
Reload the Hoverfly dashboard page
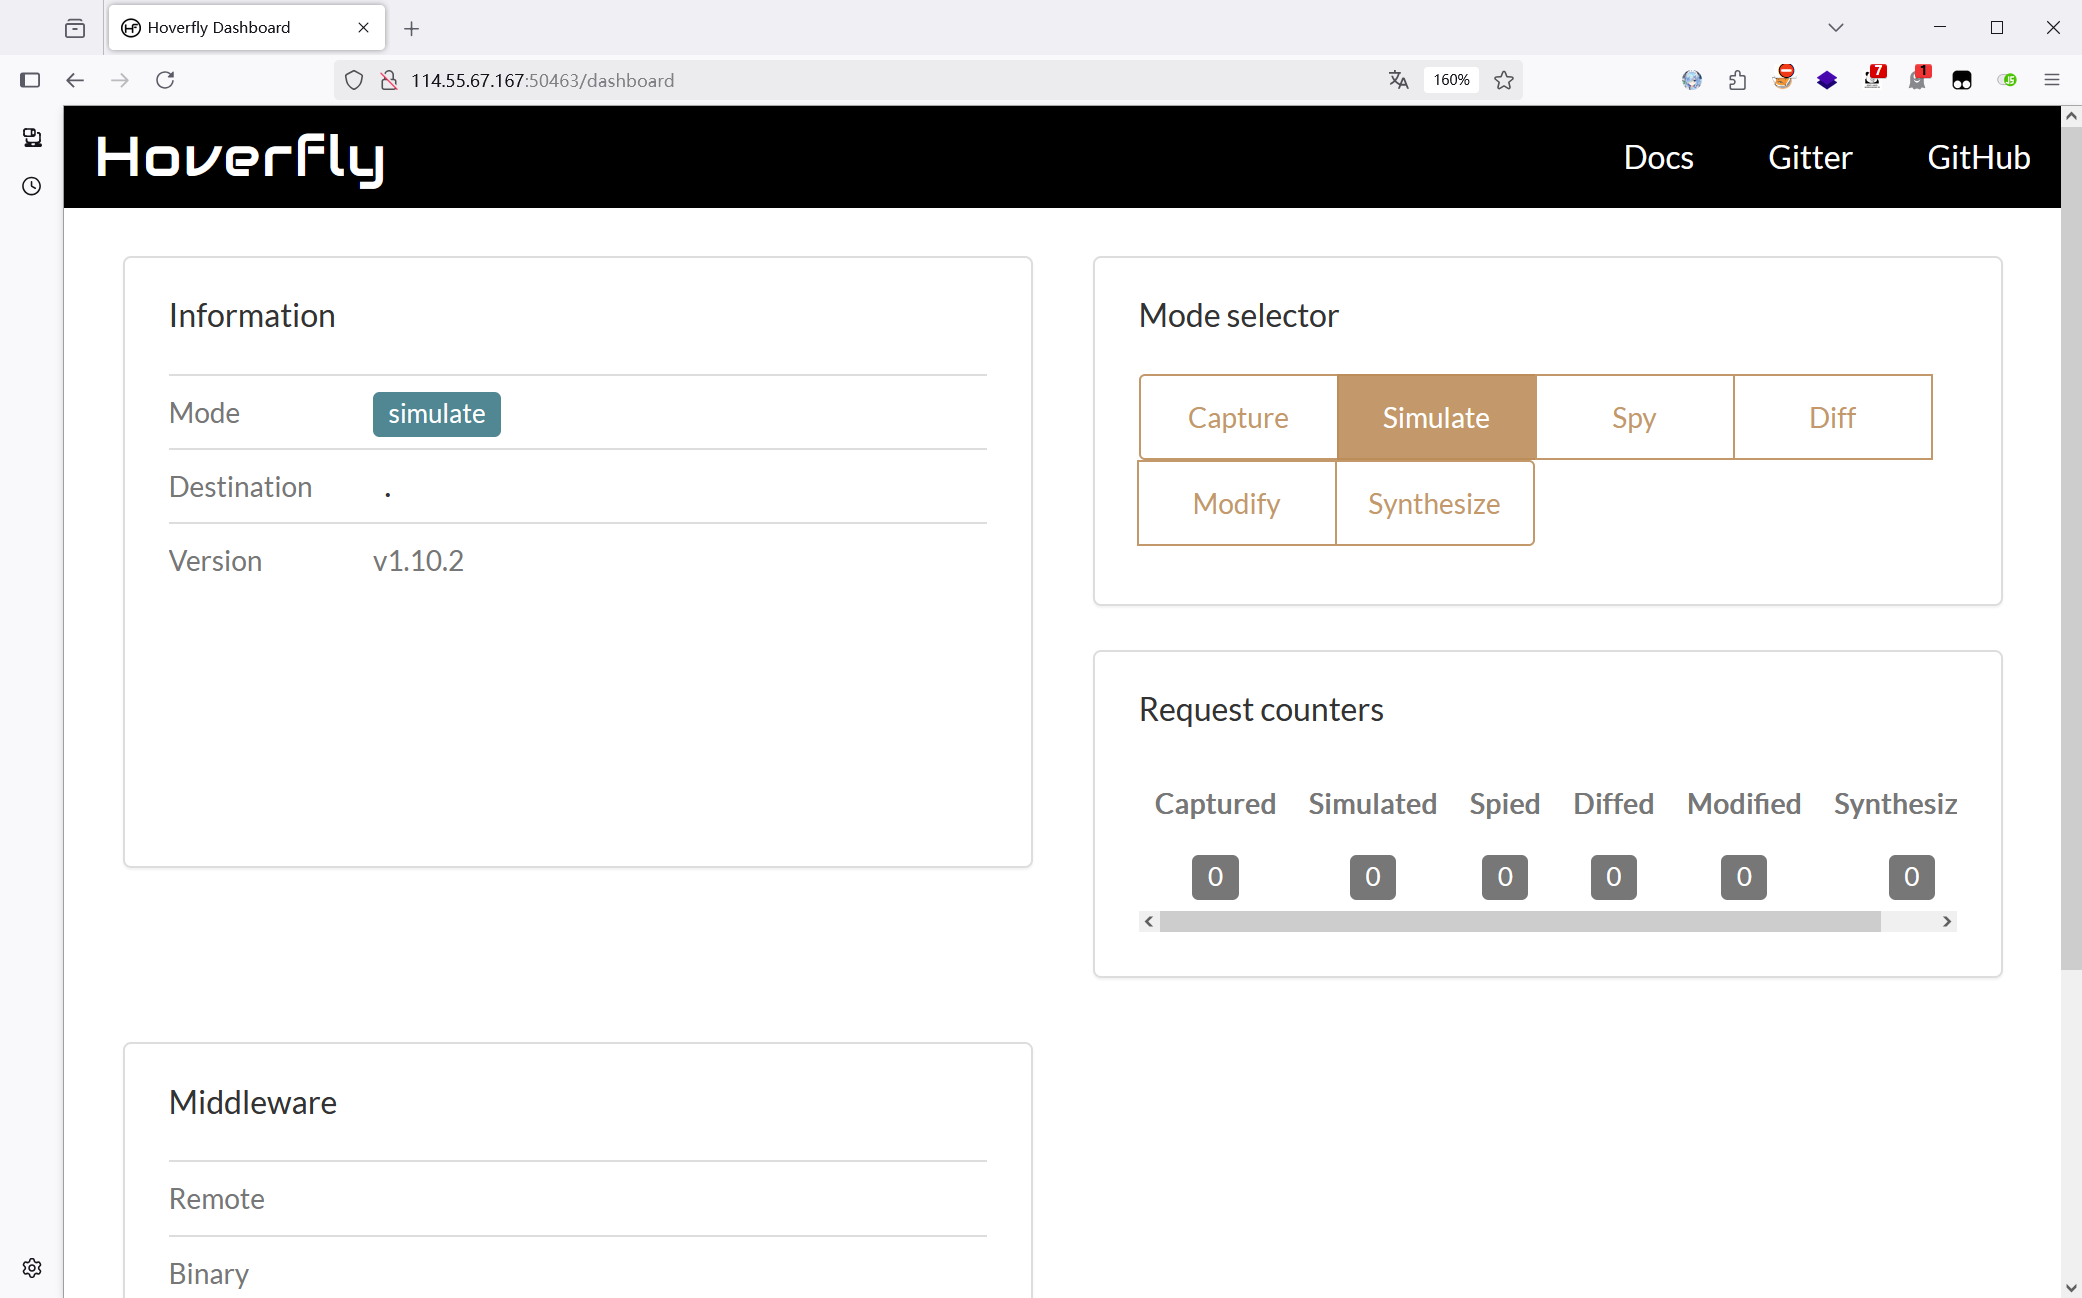pyautogui.click(x=165, y=80)
